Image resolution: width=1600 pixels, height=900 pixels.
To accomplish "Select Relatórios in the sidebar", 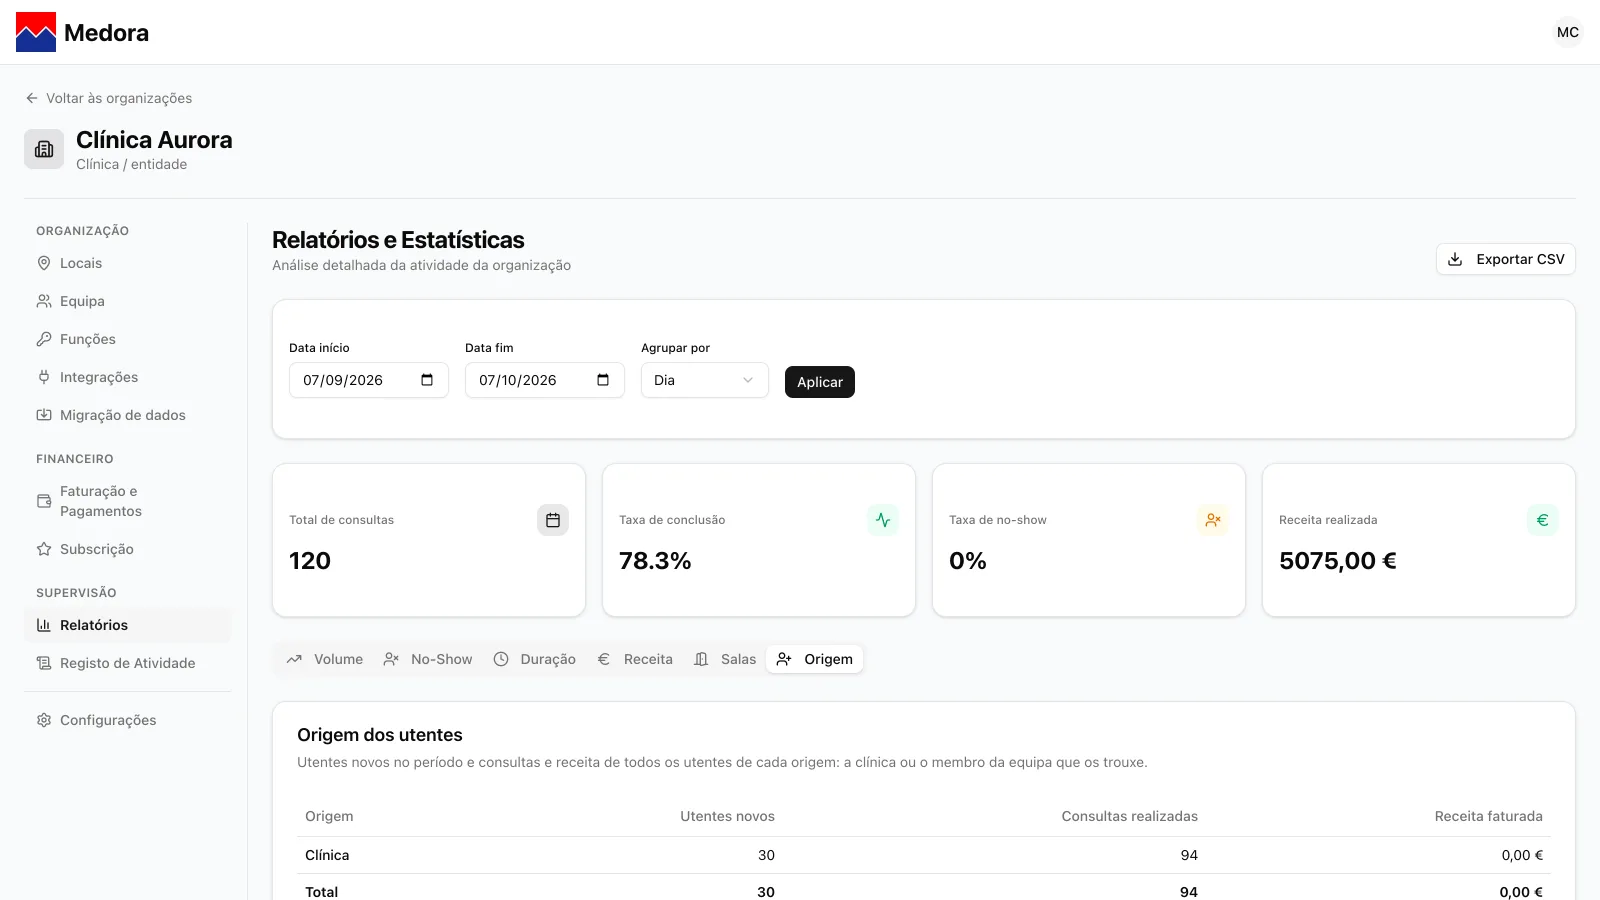I will pos(128,625).
